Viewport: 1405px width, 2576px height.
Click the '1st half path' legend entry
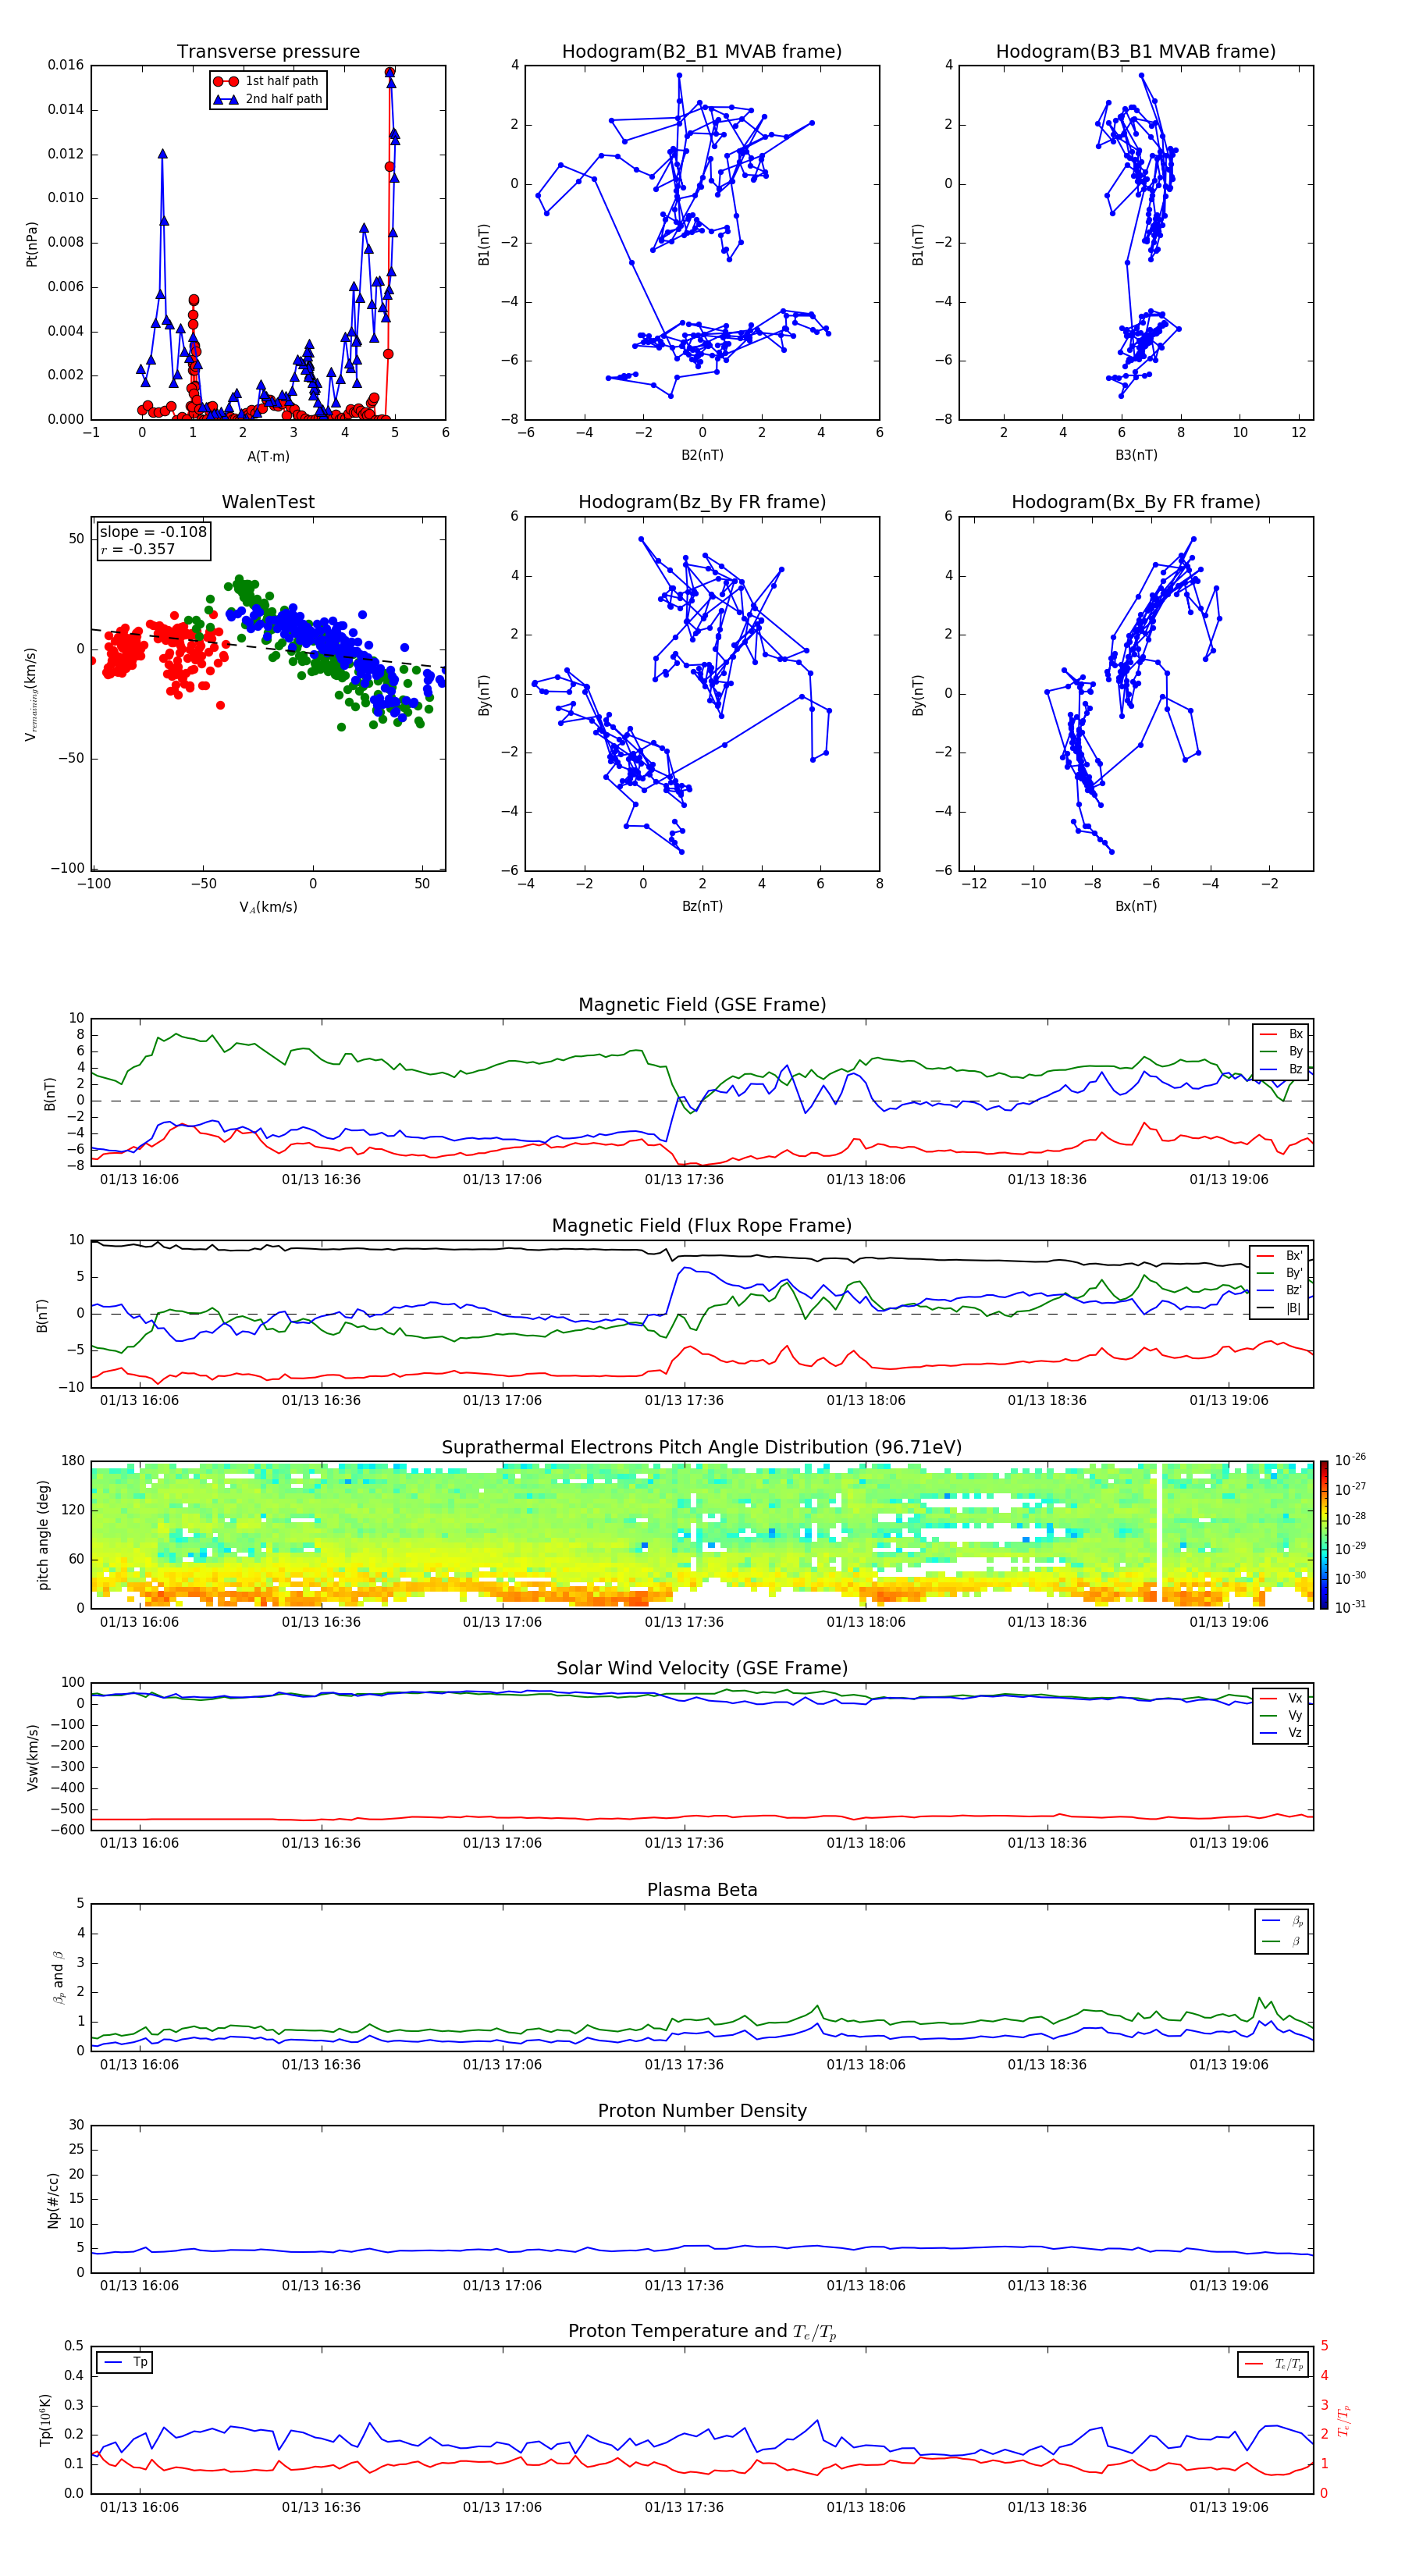click(x=266, y=81)
